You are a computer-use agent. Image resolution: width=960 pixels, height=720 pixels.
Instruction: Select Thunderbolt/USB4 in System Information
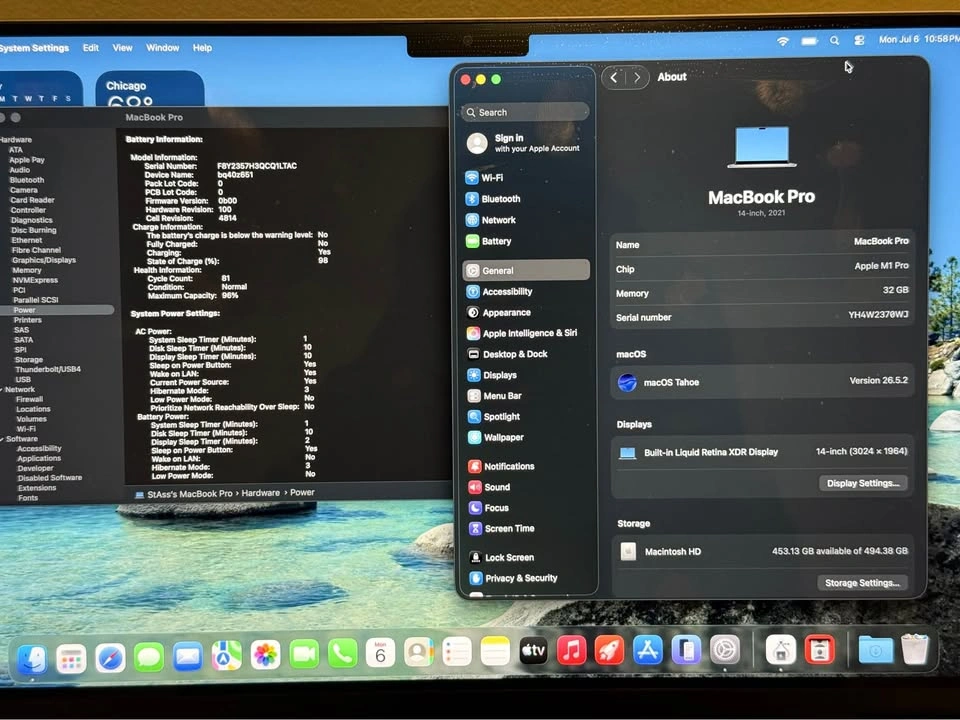(48, 369)
